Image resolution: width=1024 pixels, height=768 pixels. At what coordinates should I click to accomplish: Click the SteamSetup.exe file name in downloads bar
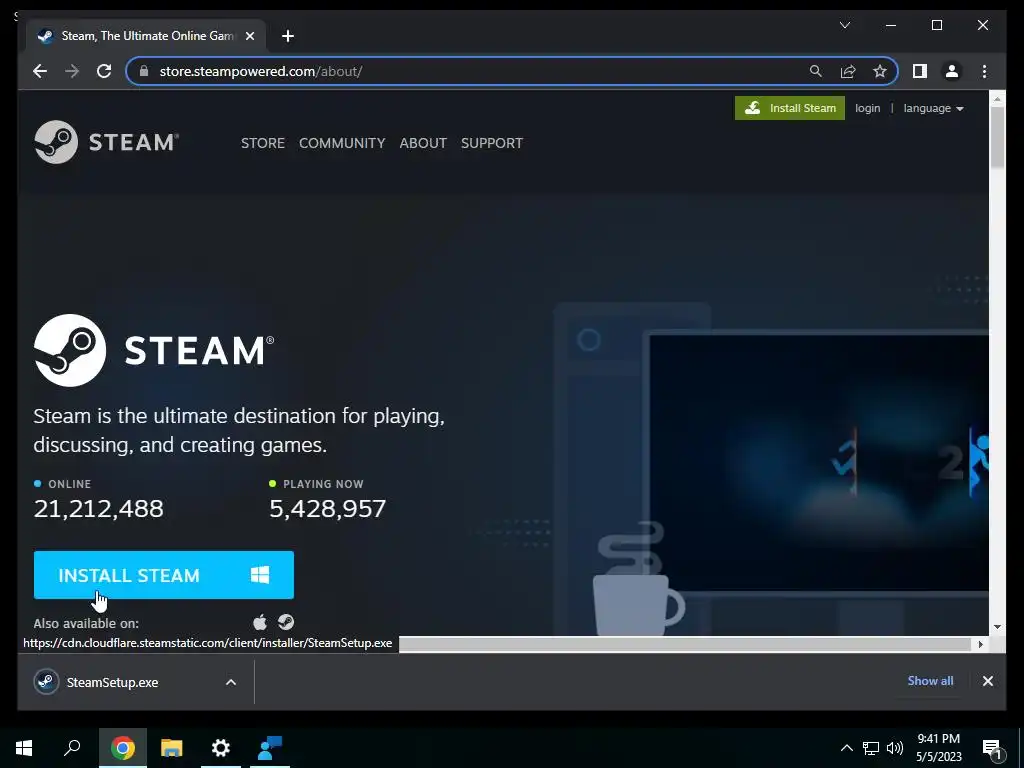coord(112,682)
